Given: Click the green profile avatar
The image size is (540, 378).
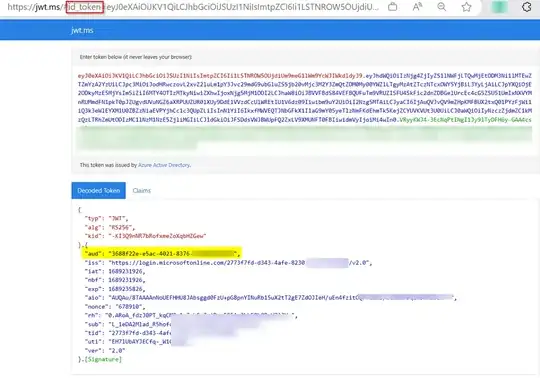Looking at the screenshot, I should 499,7.
